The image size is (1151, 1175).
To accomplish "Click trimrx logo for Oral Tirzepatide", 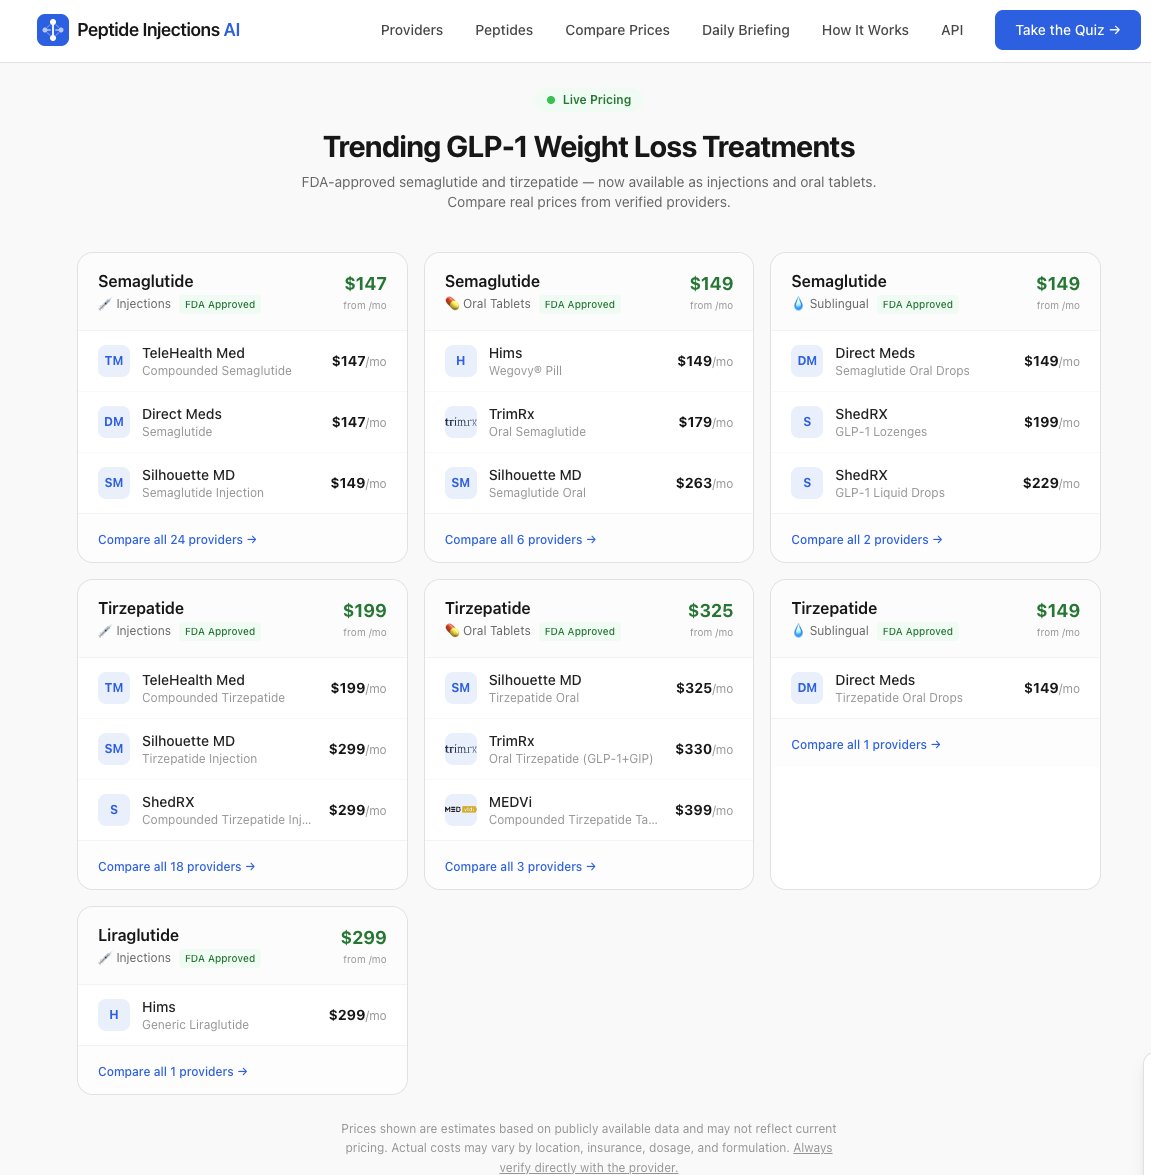I will point(461,749).
